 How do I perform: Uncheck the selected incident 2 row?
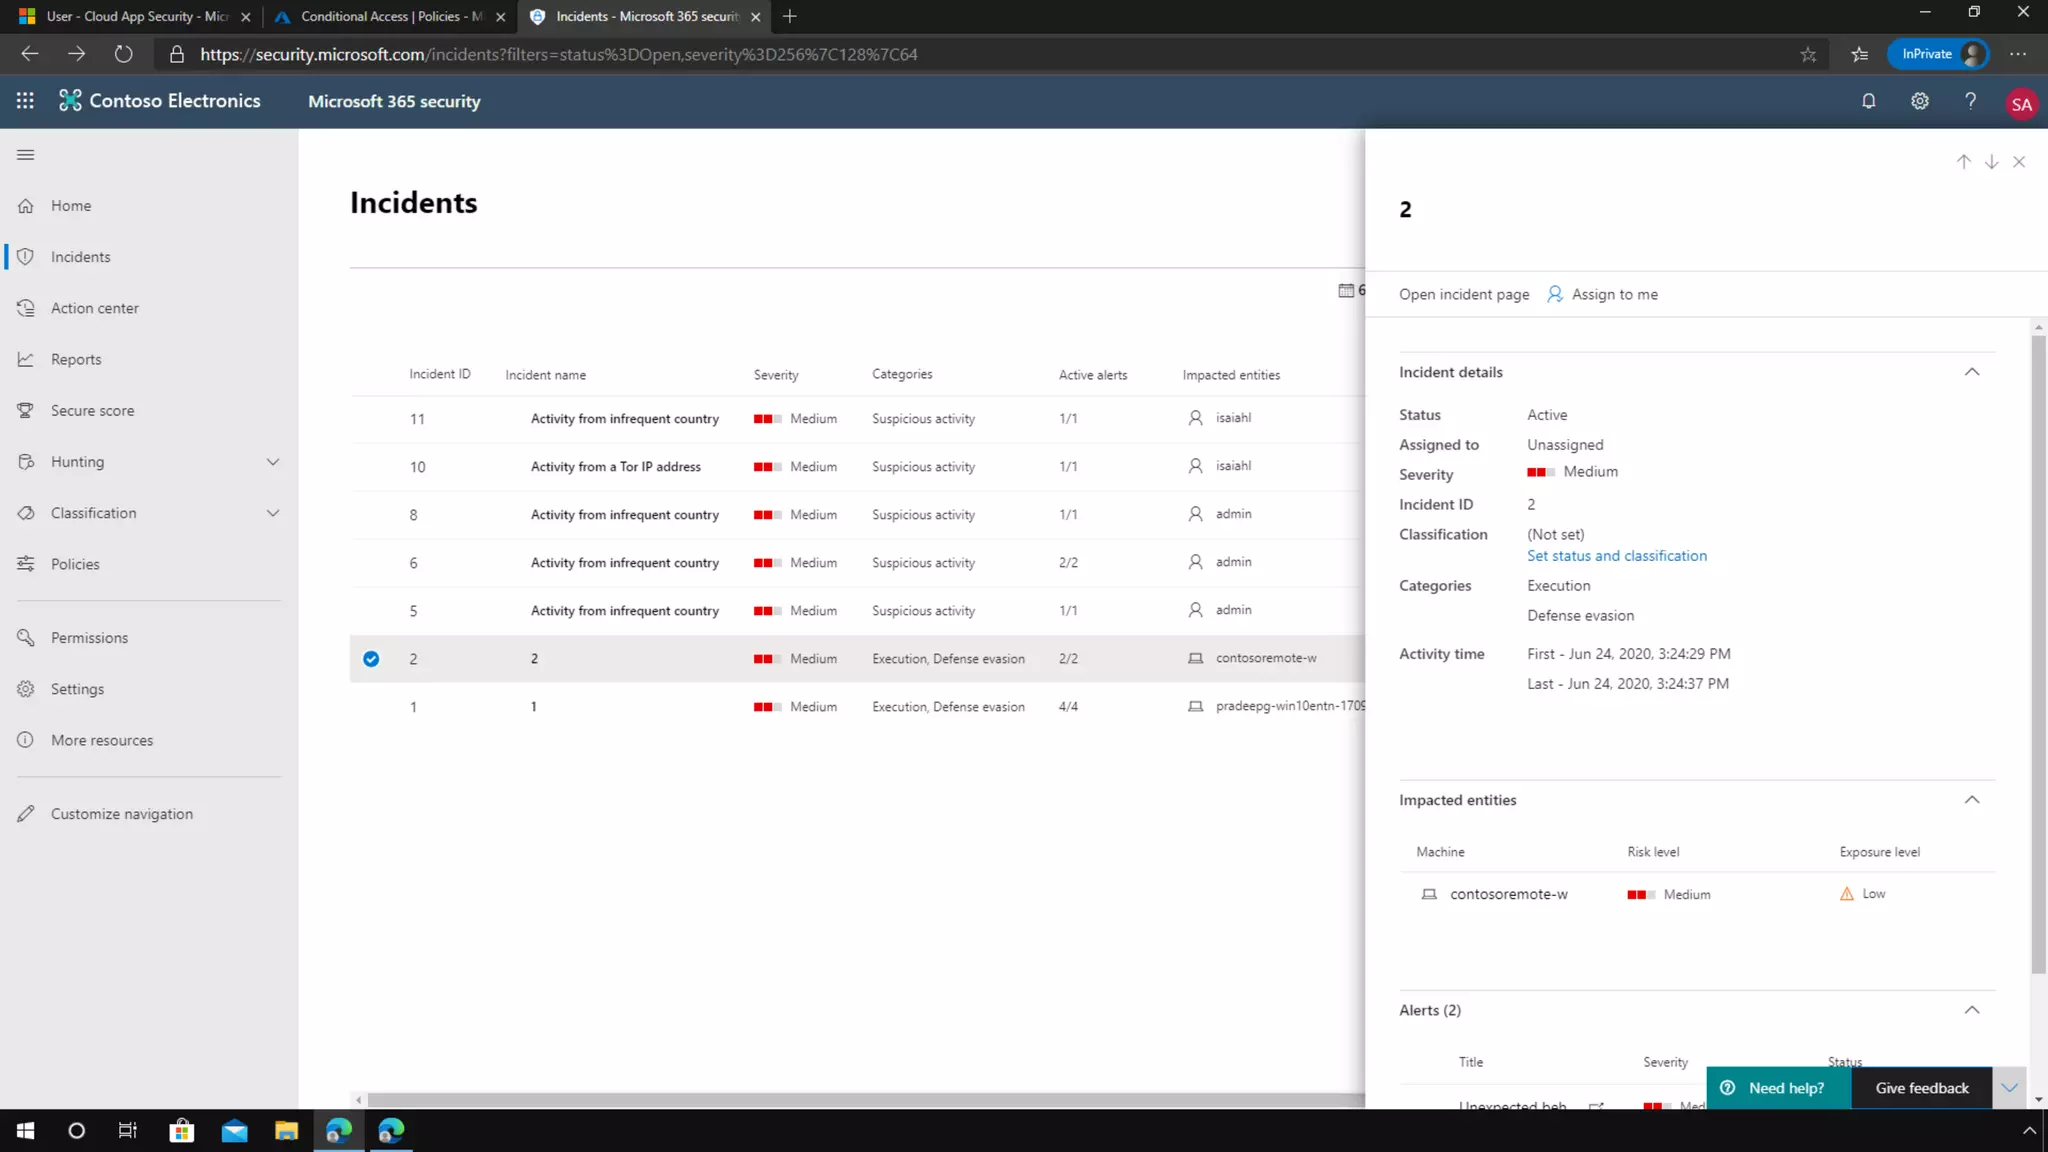pyautogui.click(x=371, y=659)
